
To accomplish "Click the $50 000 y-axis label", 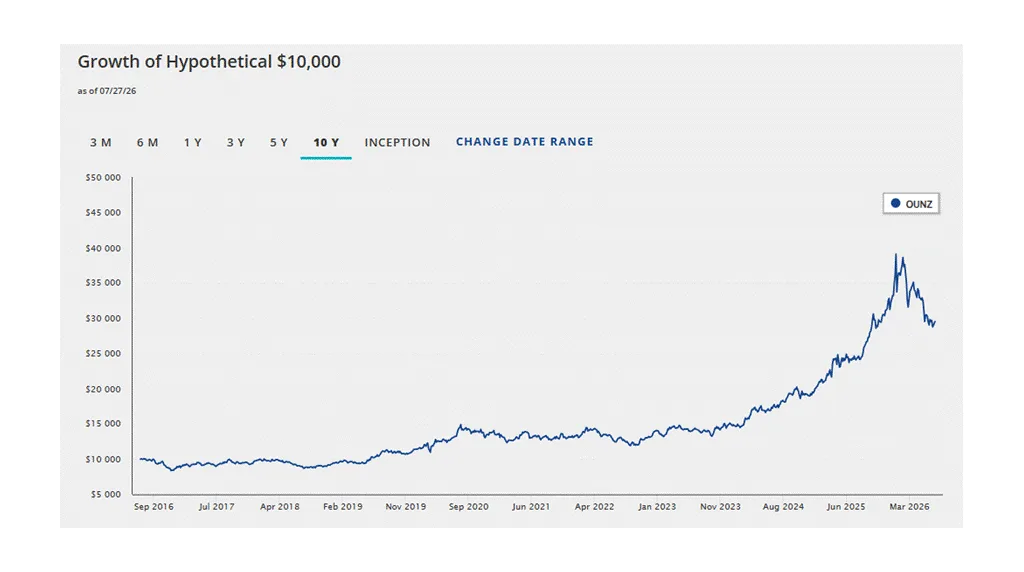I will click(x=103, y=178).
